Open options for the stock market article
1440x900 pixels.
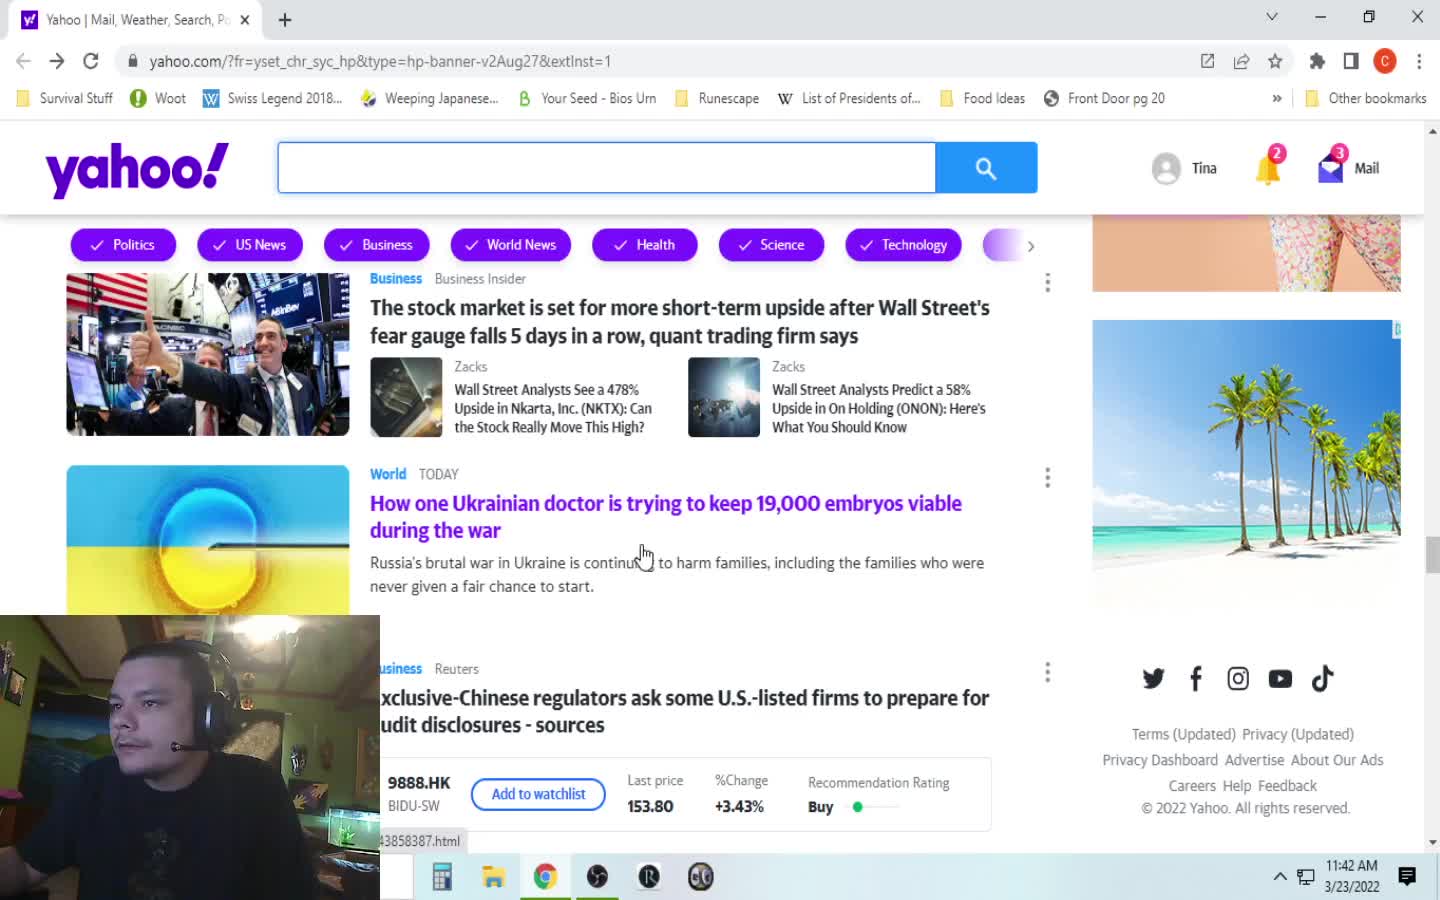1047,283
